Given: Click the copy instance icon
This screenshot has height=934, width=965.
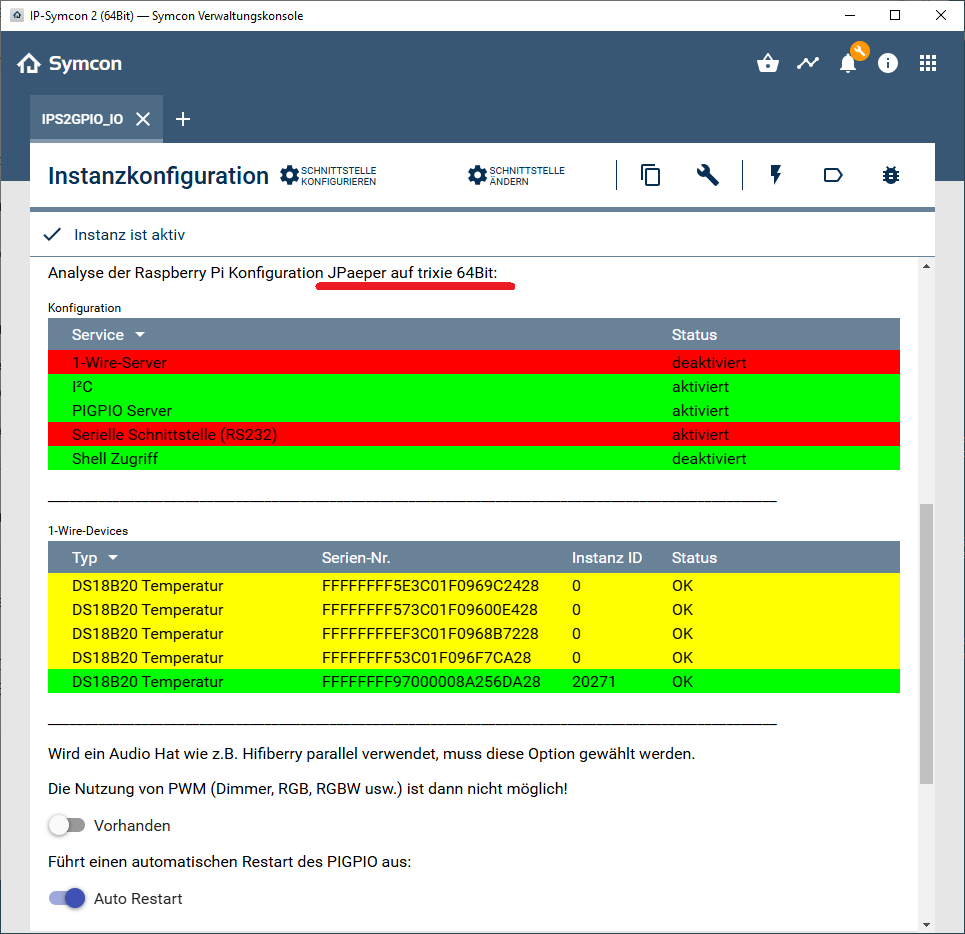Looking at the screenshot, I should [x=651, y=176].
